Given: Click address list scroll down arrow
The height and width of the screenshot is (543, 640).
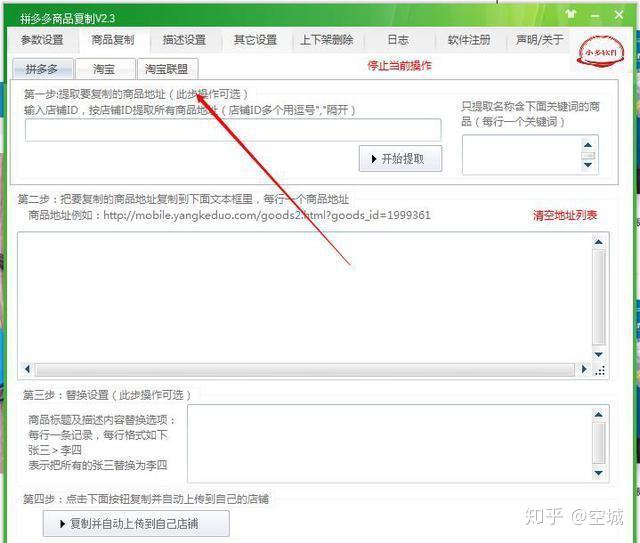Looking at the screenshot, I should pyautogui.click(x=599, y=354).
